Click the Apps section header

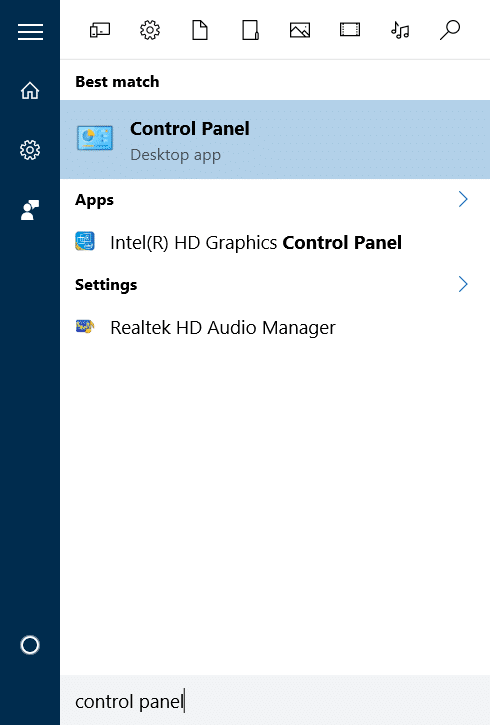[94, 200]
